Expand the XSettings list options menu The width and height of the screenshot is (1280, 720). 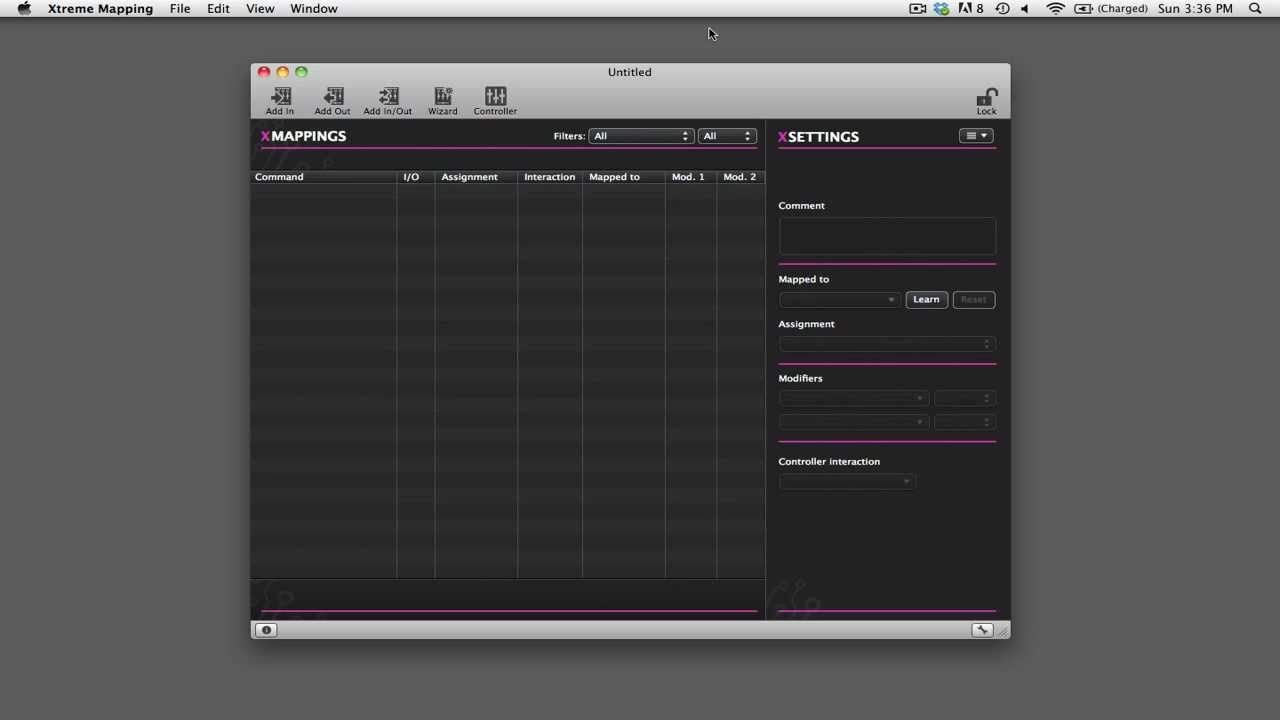(x=975, y=136)
